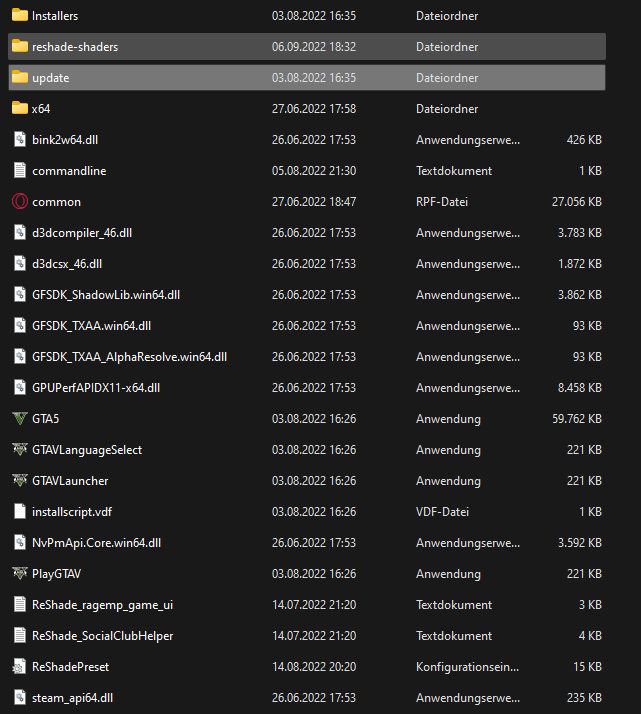The image size is (641, 714).
Task: Click the installscript.vdf blank file icon
Action: [20, 511]
